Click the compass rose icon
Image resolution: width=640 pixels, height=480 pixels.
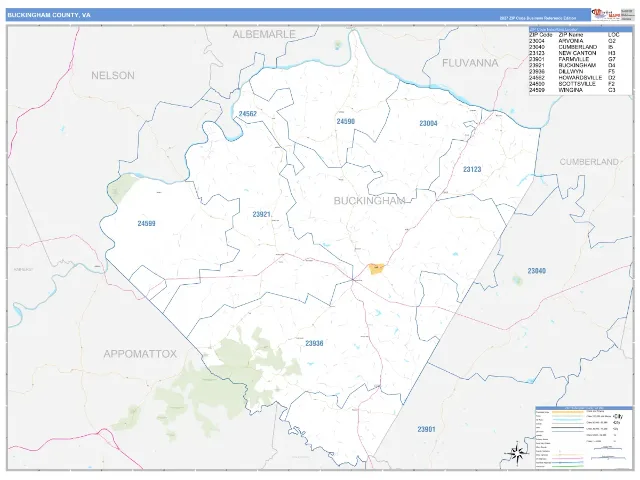pyautogui.click(x=517, y=453)
